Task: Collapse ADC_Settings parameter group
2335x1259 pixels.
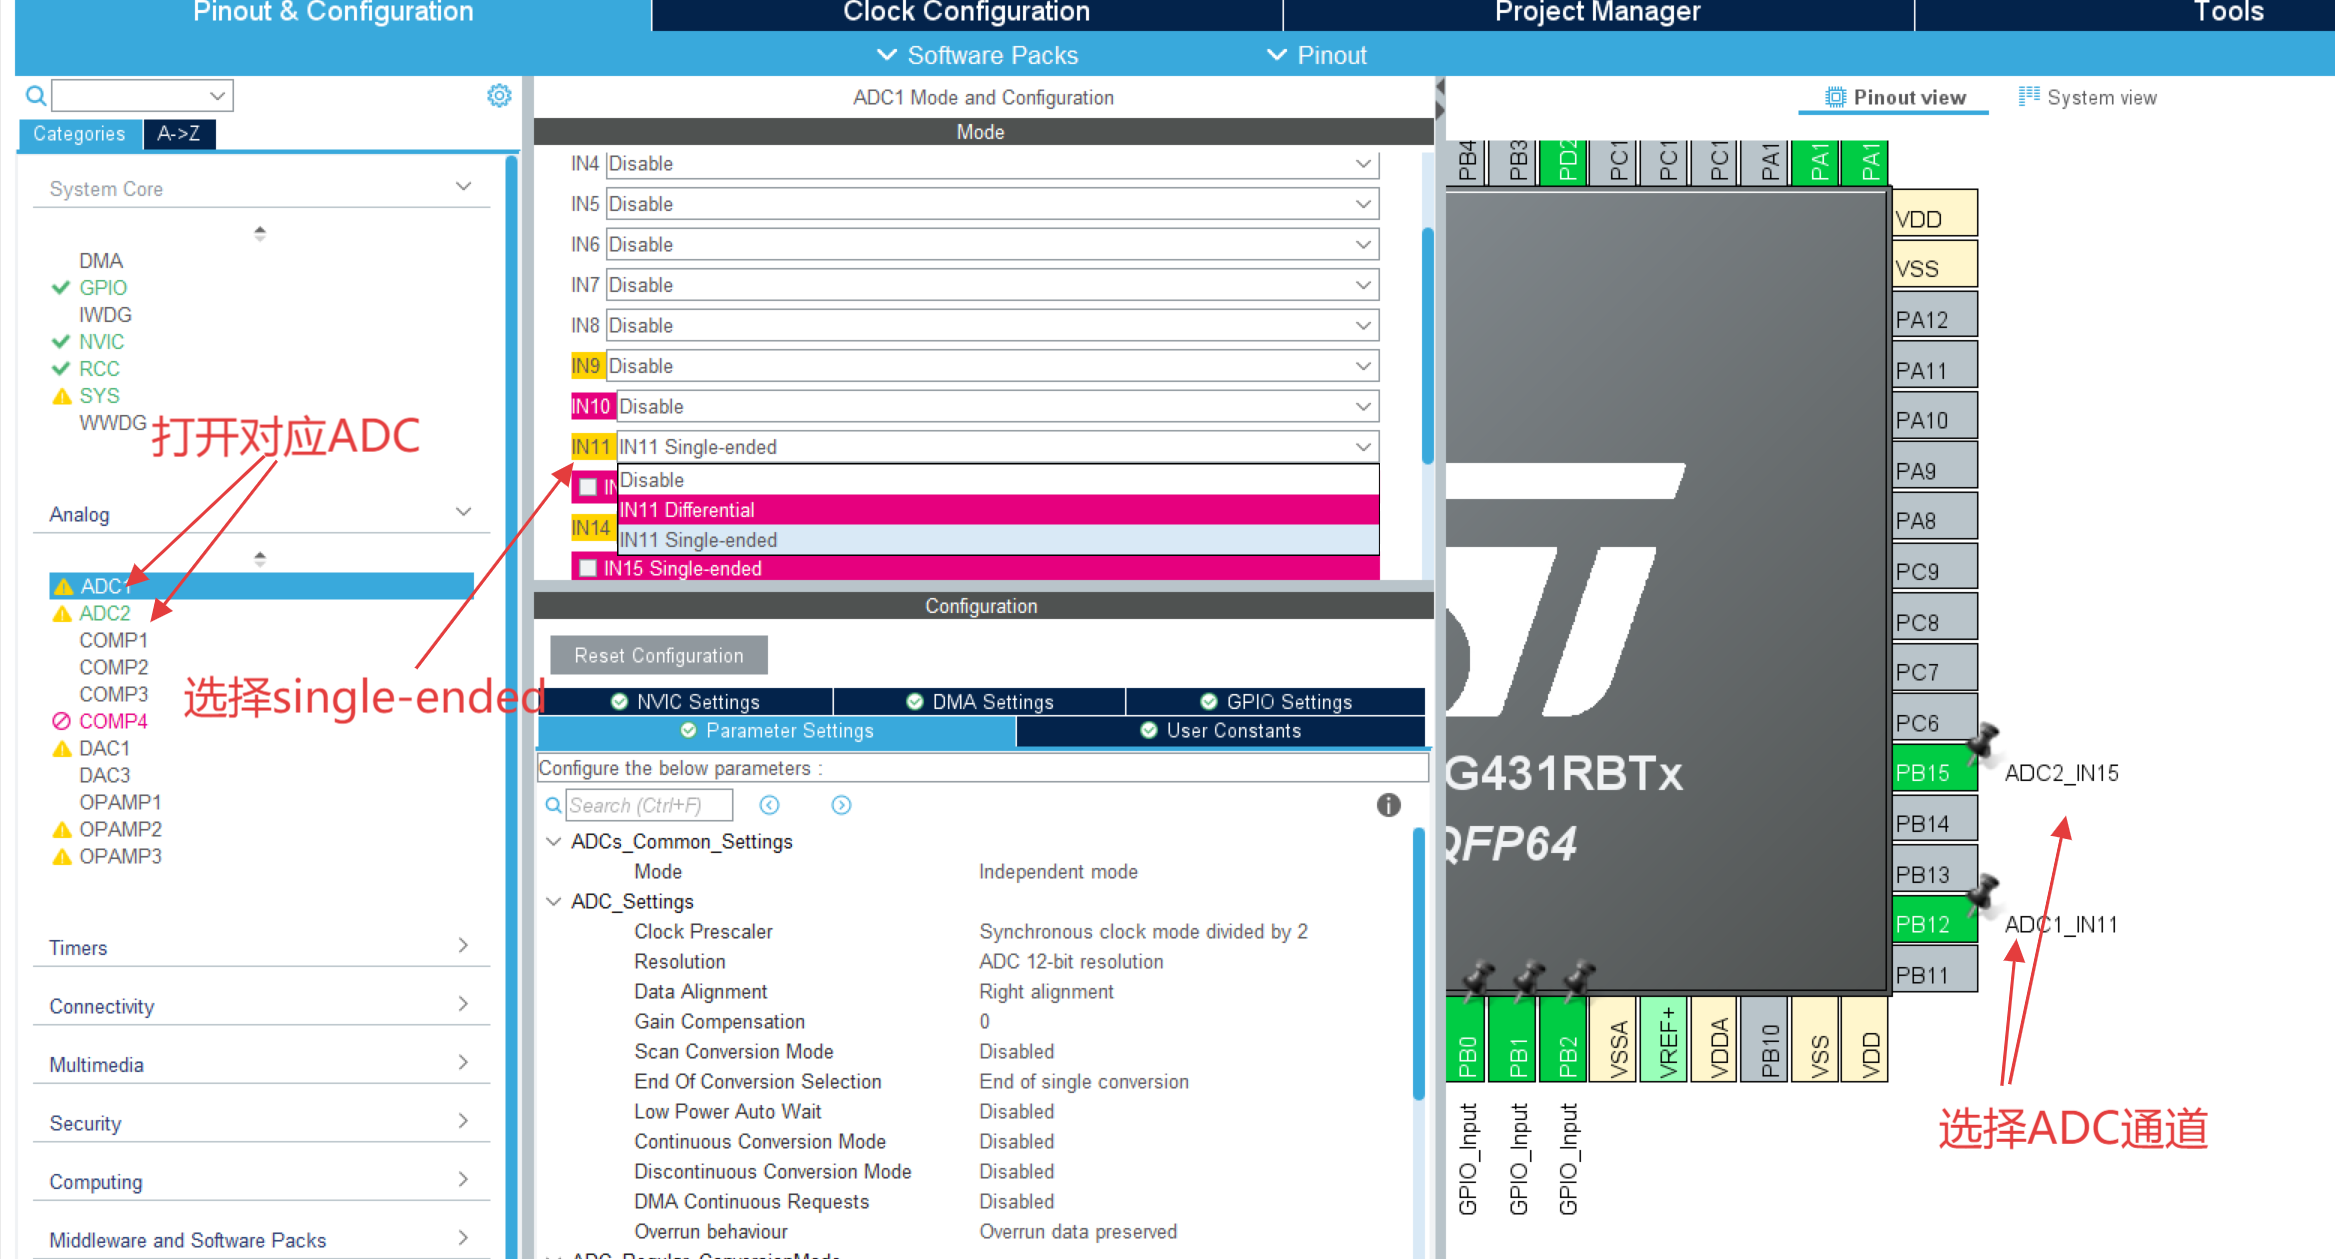Action: coord(553,901)
